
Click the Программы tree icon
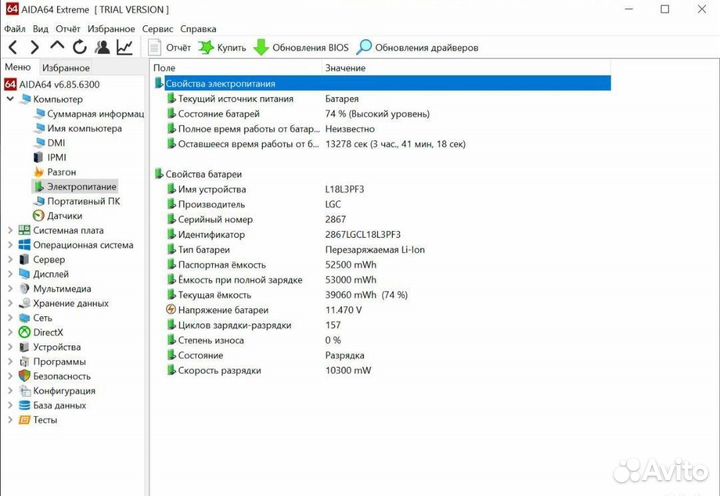click(x=24, y=362)
